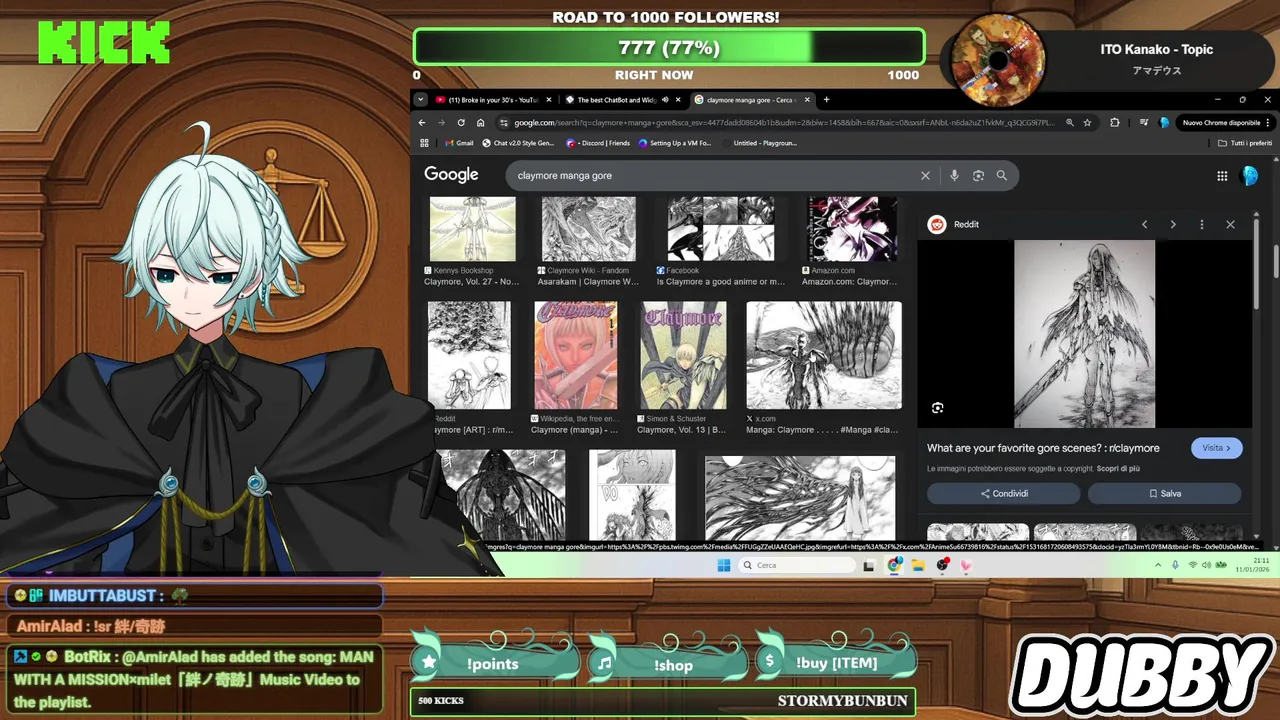Open the browser home page icon
Image resolution: width=1280 pixels, height=720 pixels.
pyautogui.click(x=480, y=122)
